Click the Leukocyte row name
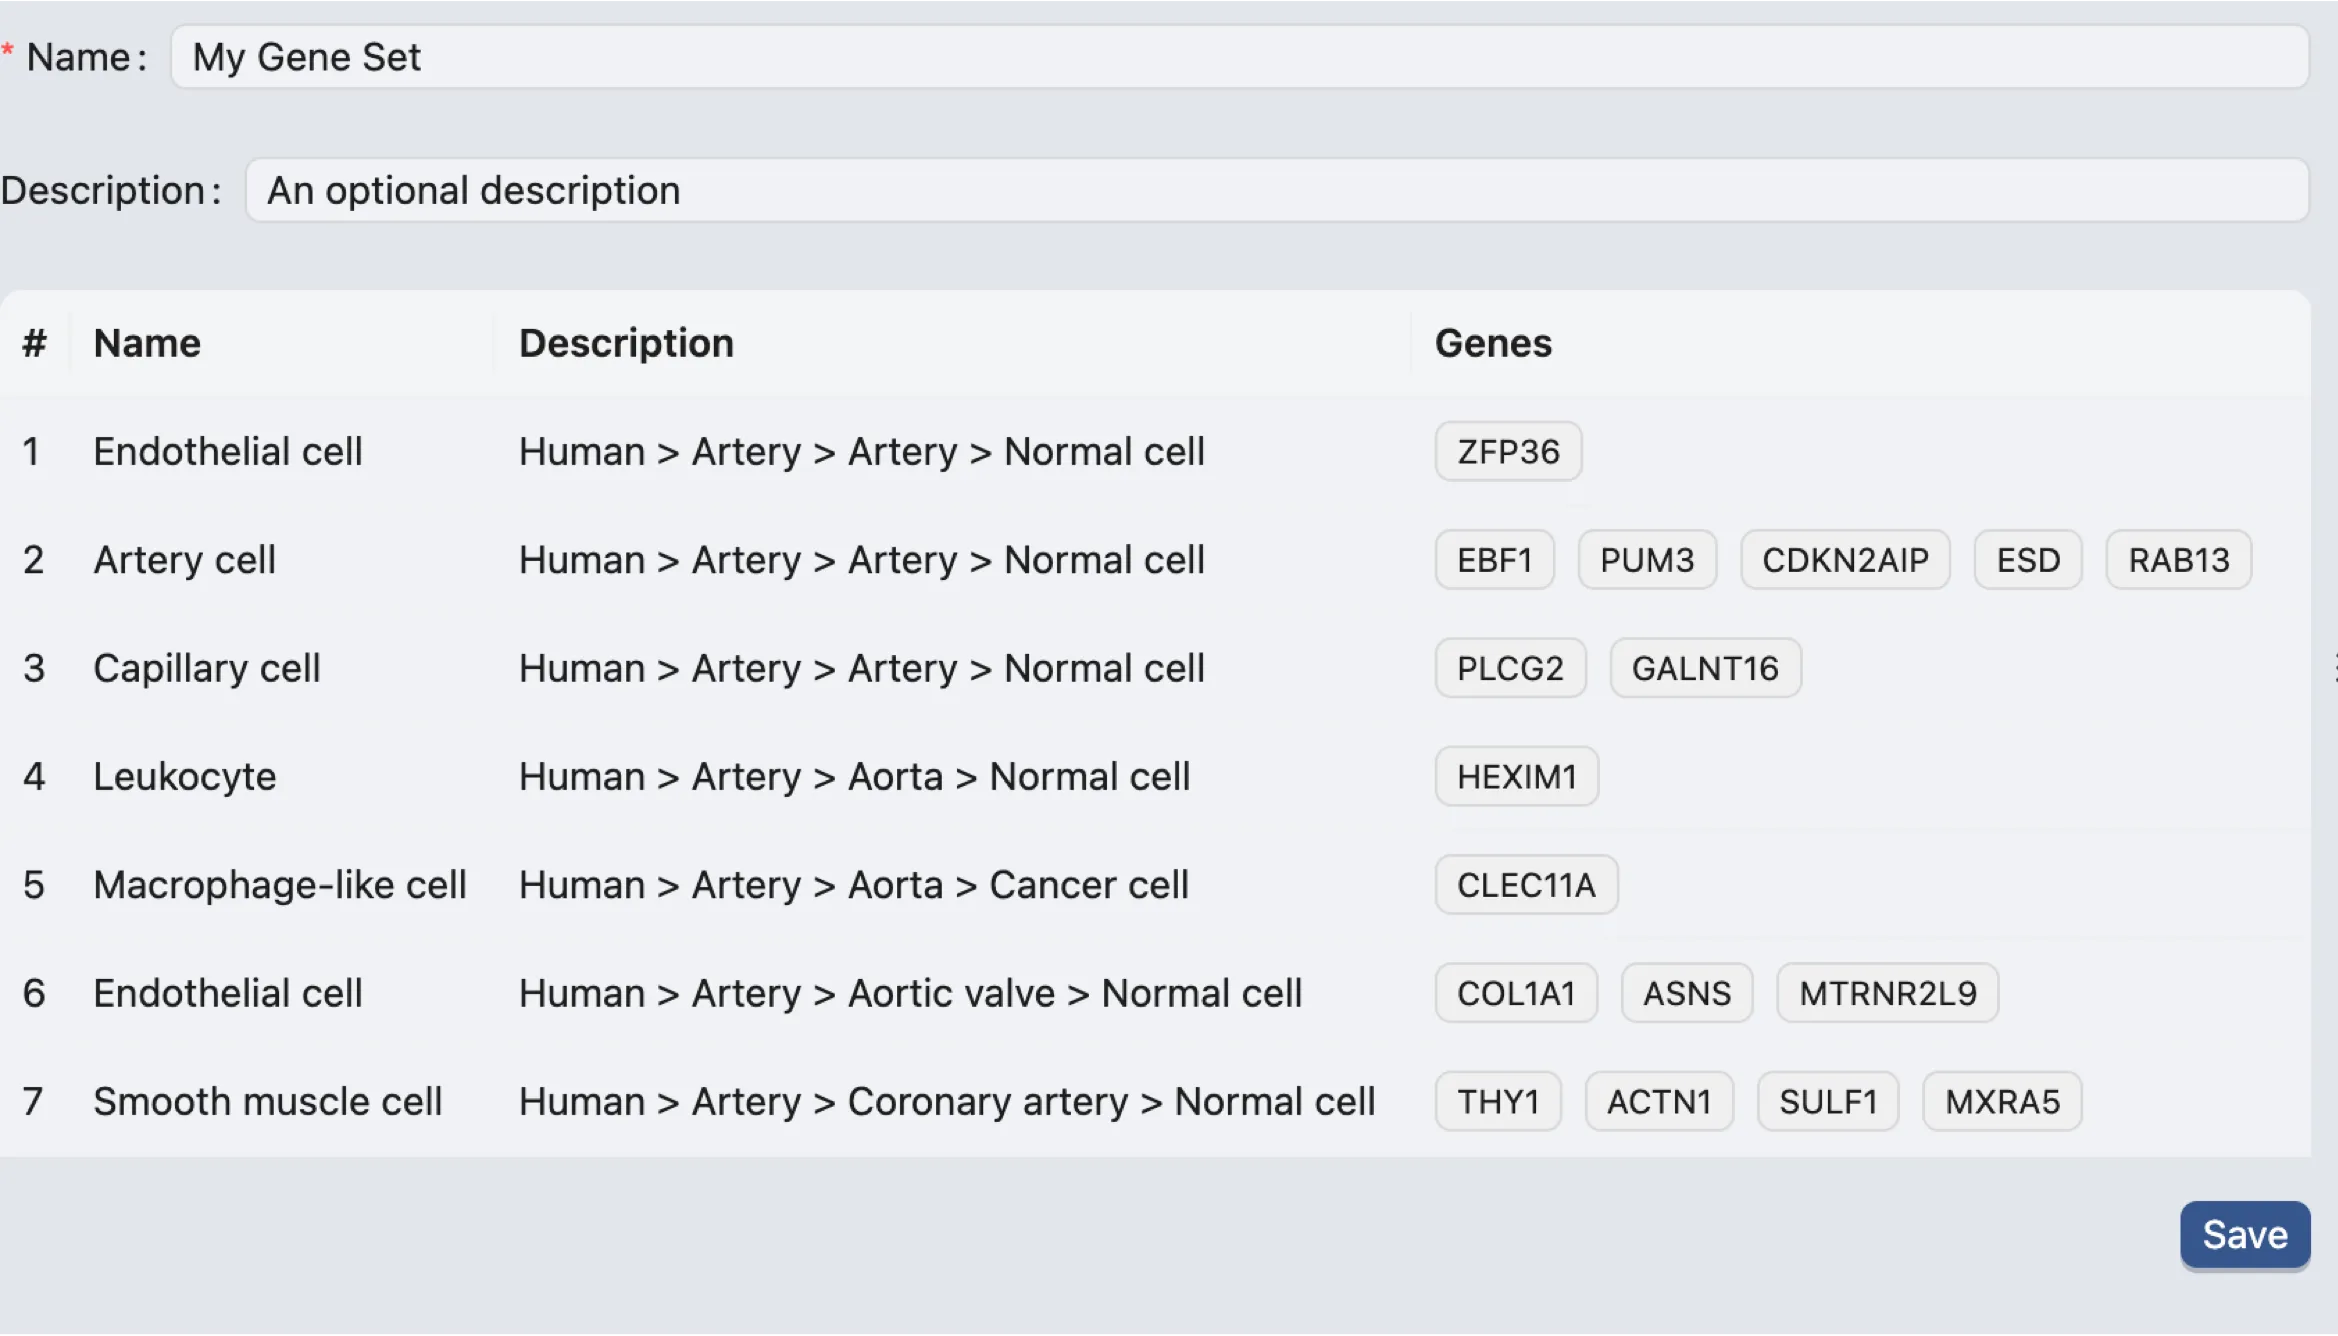This screenshot has width=2338, height=1336. [184, 777]
